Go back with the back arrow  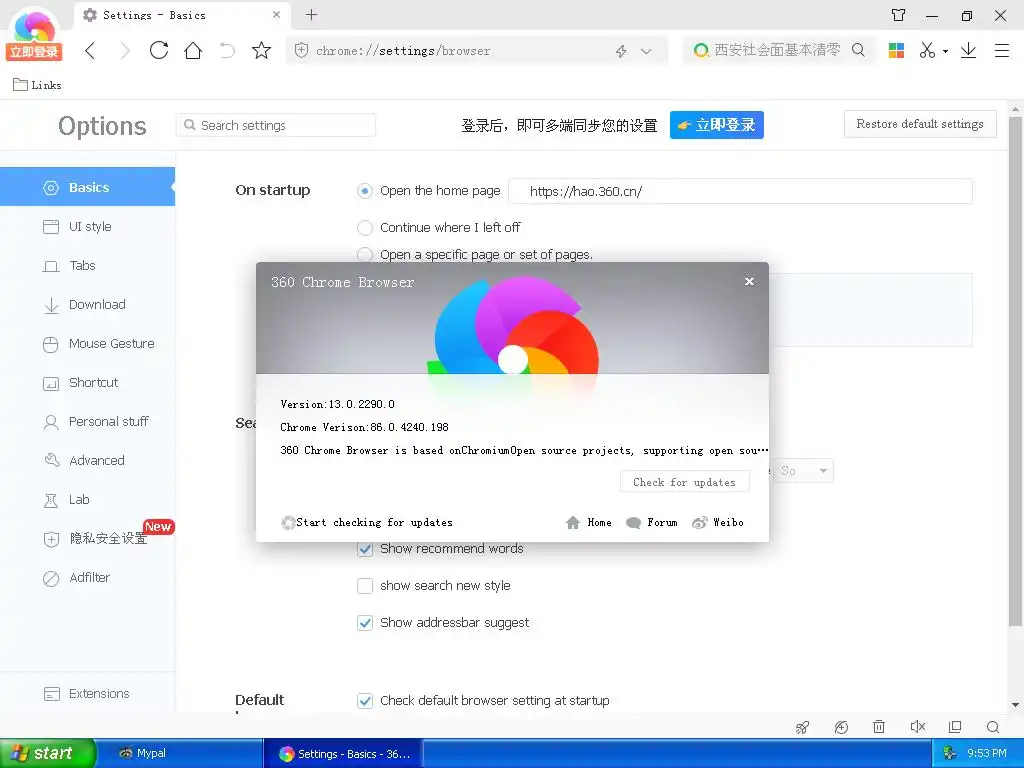click(x=90, y=50)
